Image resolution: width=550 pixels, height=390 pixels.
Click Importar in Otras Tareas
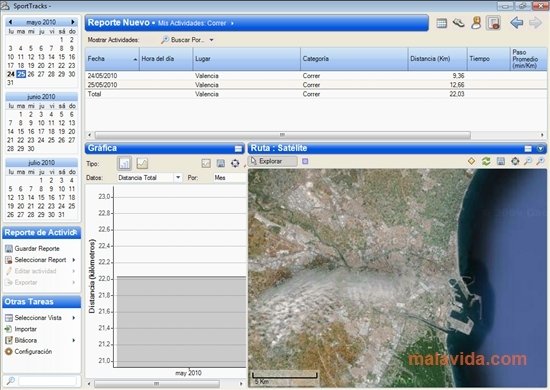[21, 329]
